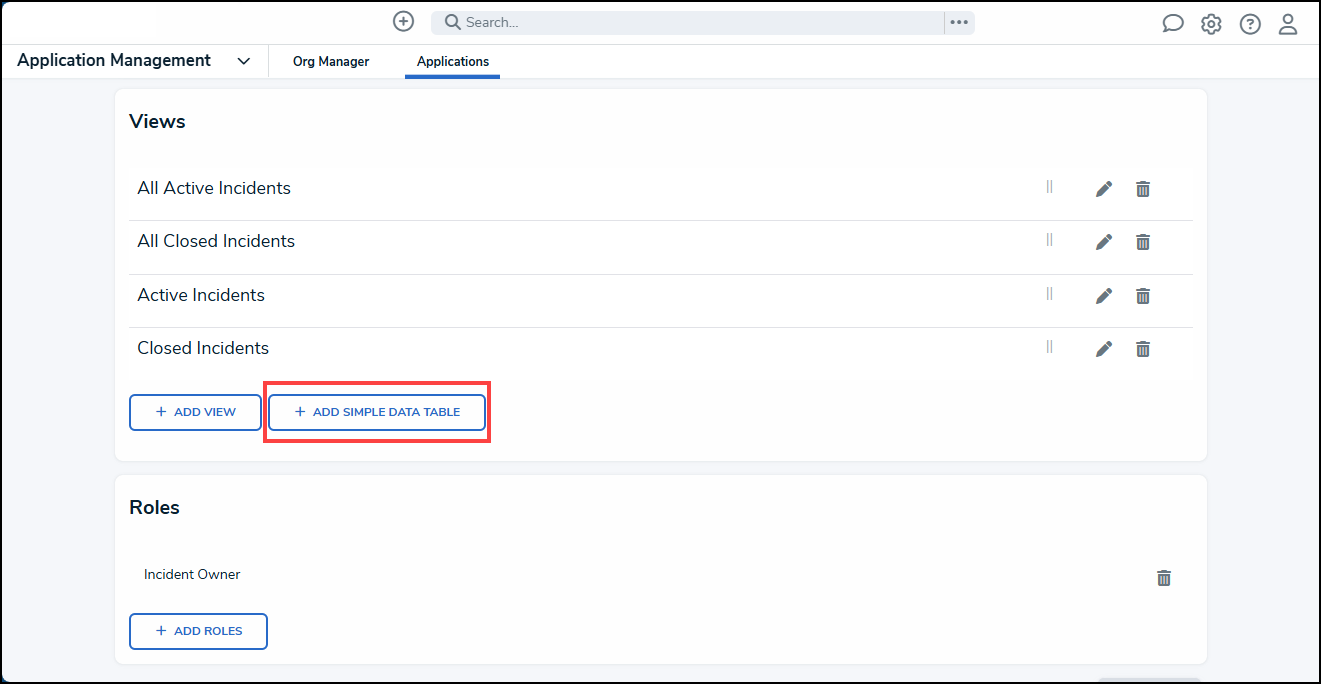Select the Active Incidents row text
1321x684 pixels.
201,295
